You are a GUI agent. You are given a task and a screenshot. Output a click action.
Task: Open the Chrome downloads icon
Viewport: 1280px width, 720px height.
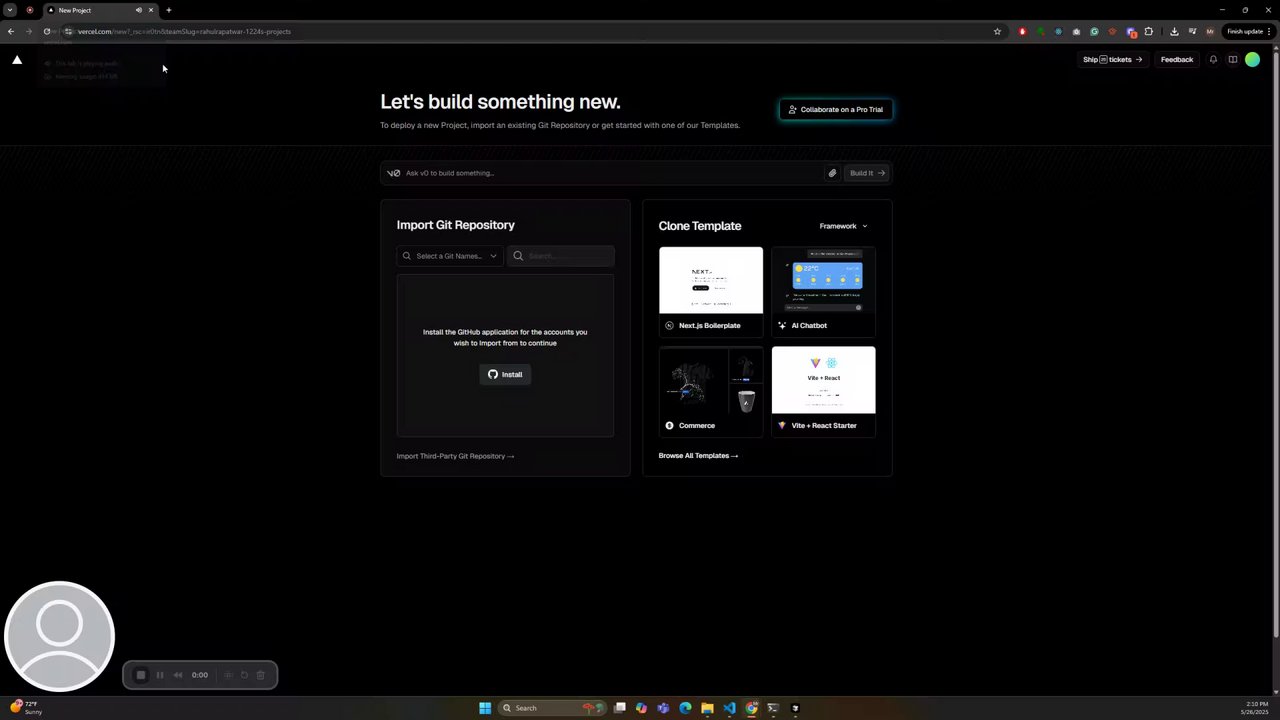pos(1174,31)
